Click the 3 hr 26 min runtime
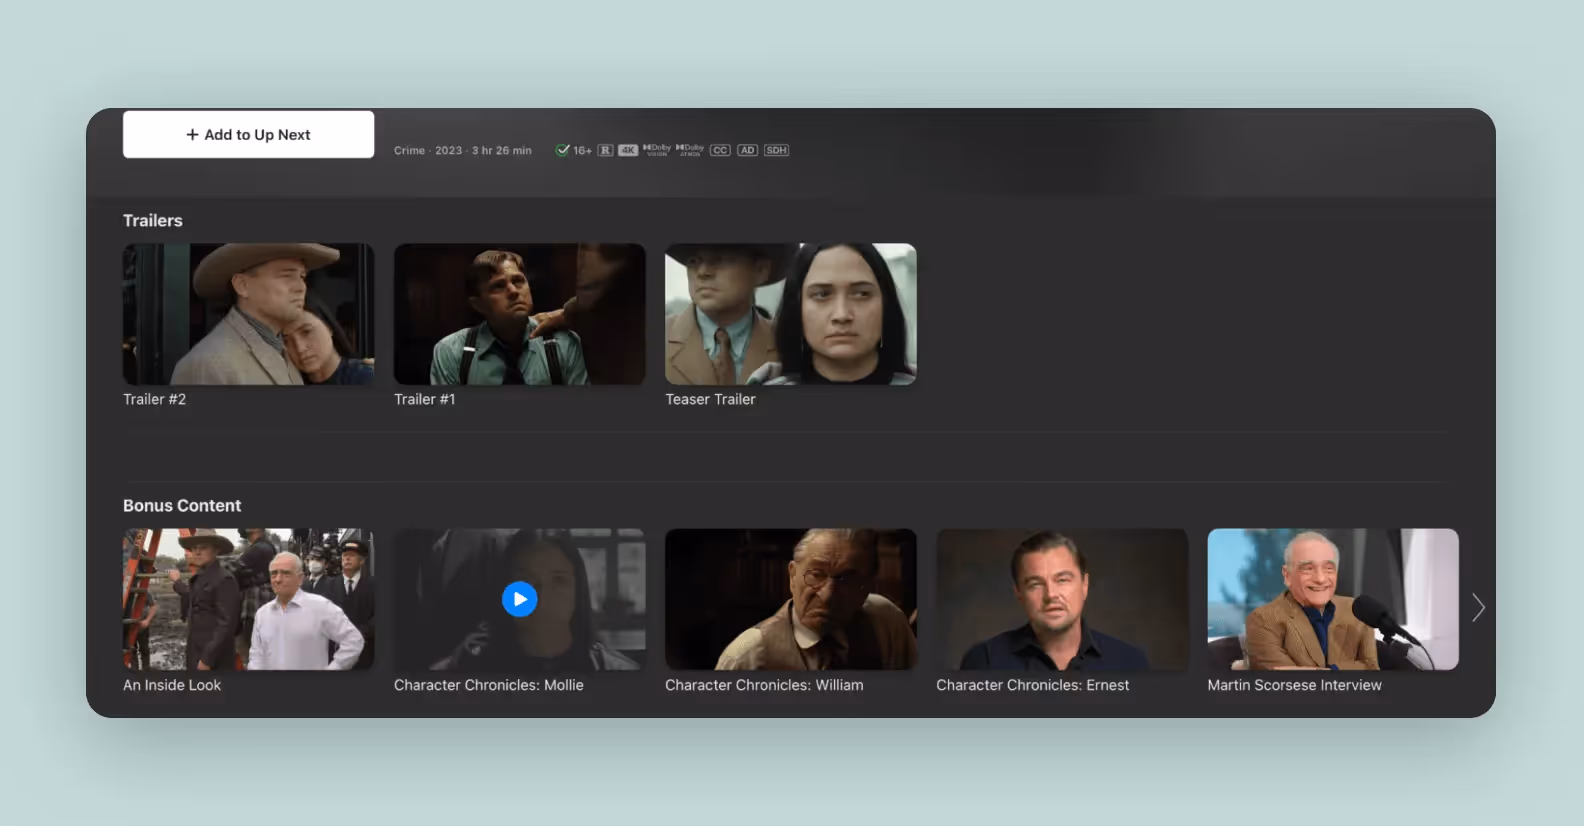Image resolution: width=1584 pixels, height=826 pixels. 502,150
